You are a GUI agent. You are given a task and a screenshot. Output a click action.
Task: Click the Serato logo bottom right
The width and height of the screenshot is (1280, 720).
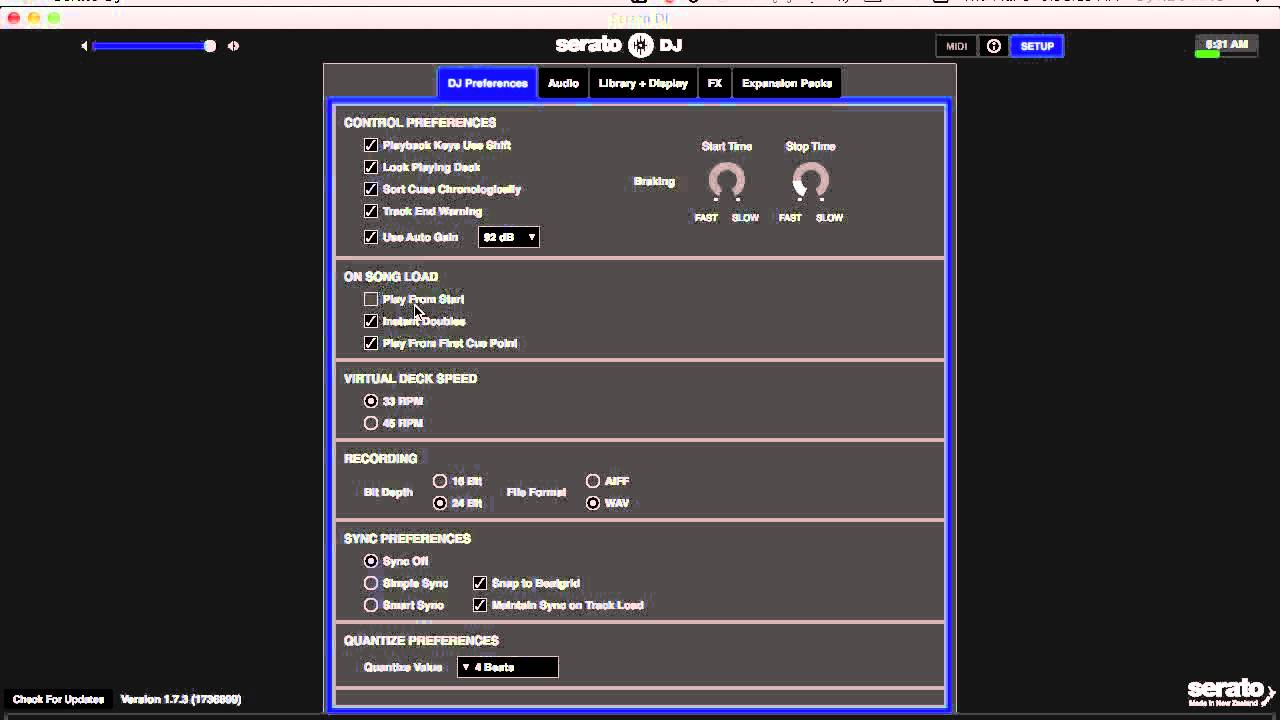point(1230,692)
